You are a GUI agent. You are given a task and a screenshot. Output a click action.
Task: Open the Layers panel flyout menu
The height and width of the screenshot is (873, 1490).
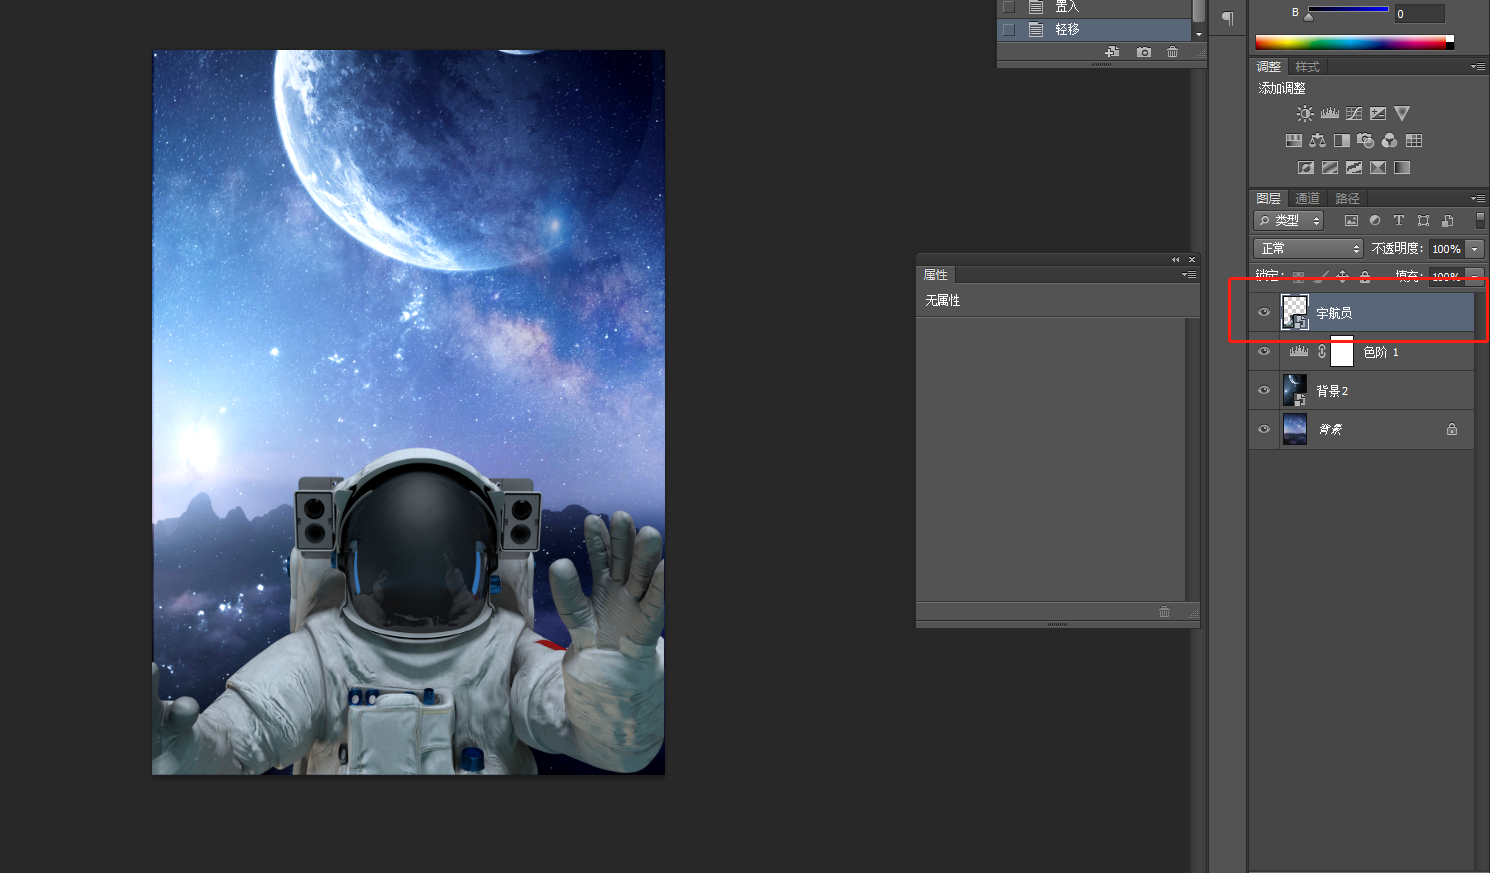click(1477, 198)
